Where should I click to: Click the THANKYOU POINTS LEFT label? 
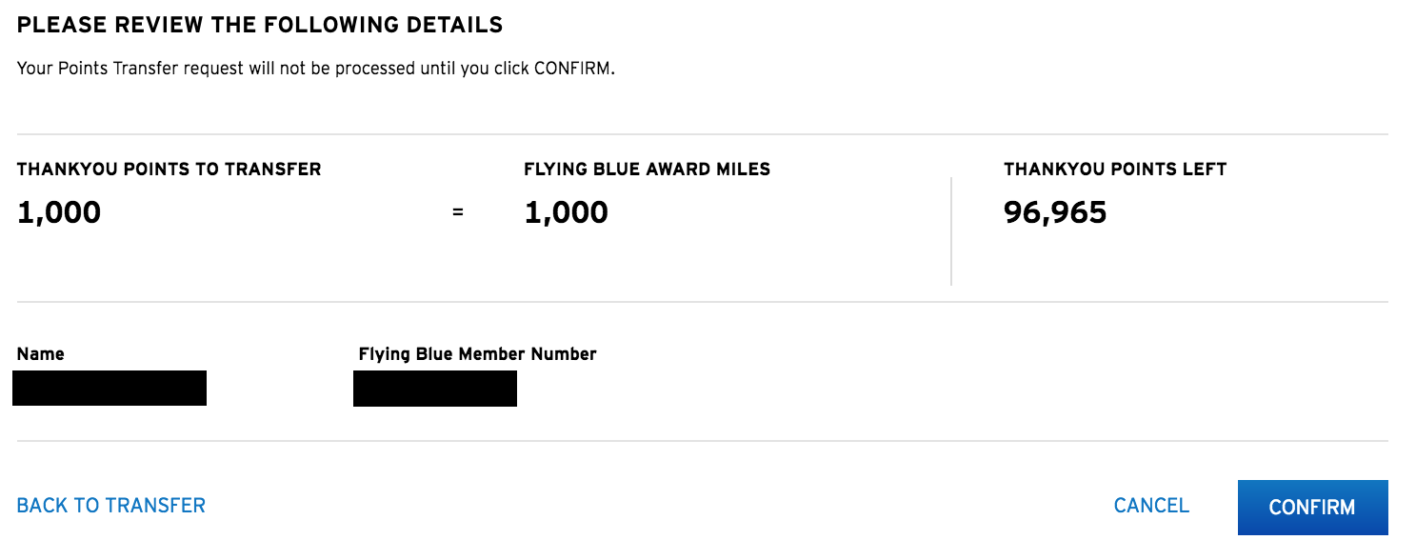point(1115,170)
